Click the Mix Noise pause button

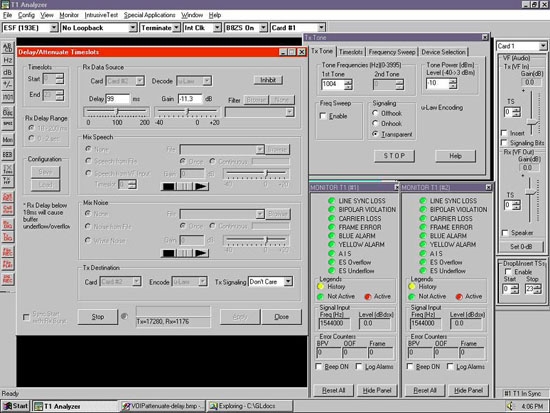coord(185,253)
